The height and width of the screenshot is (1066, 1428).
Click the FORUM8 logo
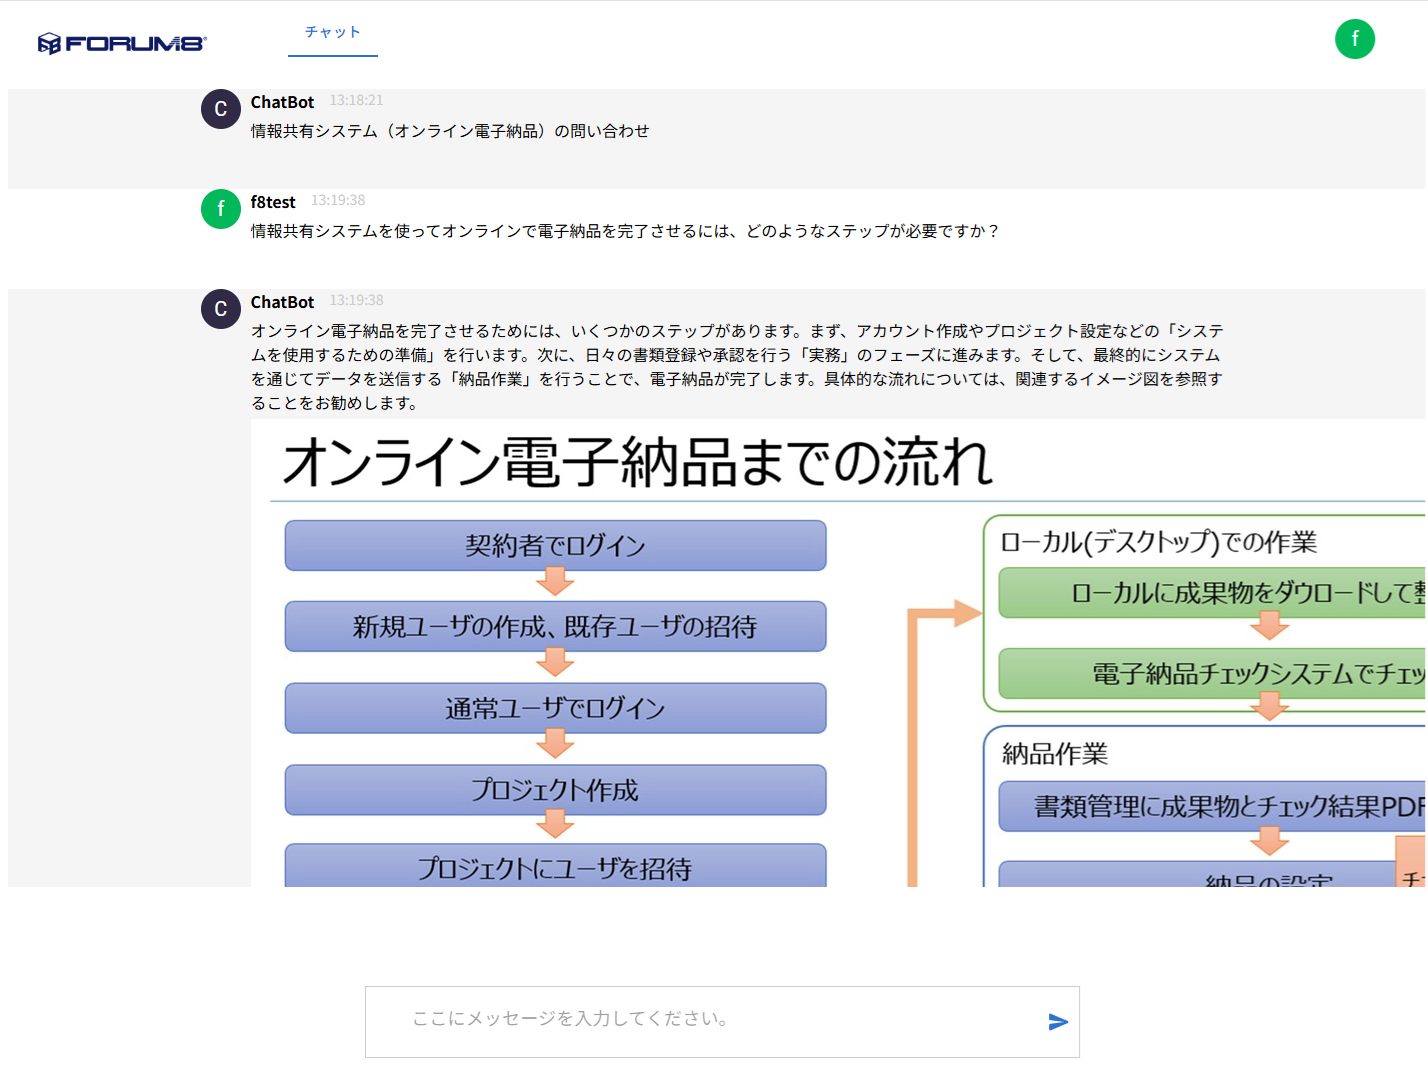tap(122, 43)
